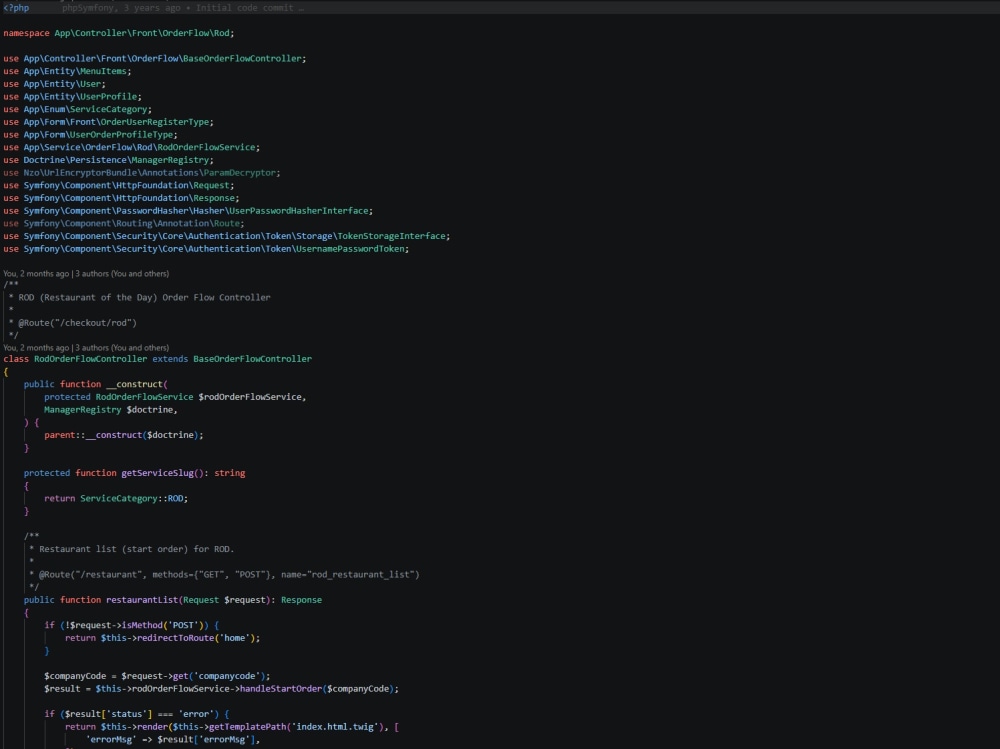1000x749 pixels.
Task: Click the restaurantList function name
Action: [x=142, y=600]
